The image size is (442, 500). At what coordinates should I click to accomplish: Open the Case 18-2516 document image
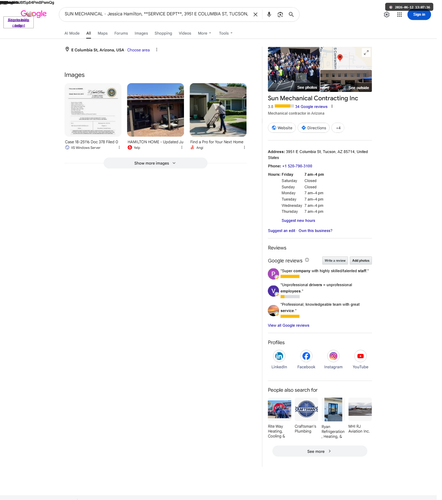[x=93, y=110]
